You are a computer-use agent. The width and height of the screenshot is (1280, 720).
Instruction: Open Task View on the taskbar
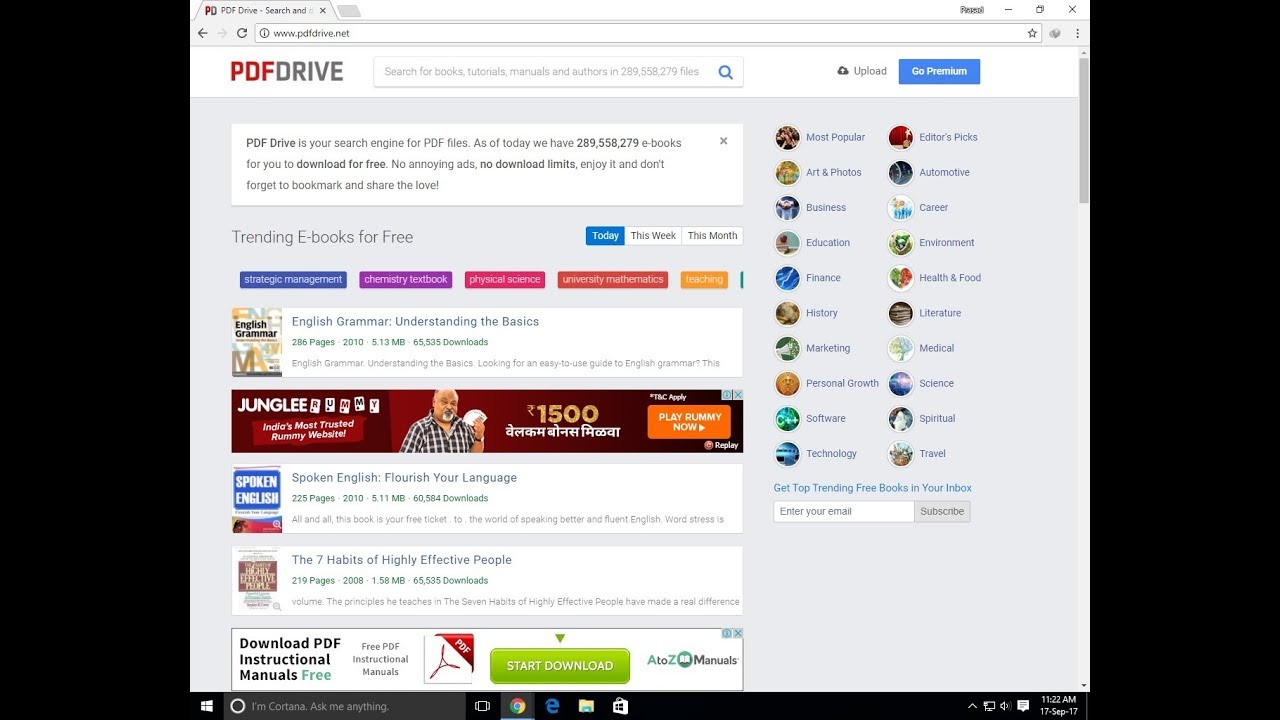pos(482,706)
